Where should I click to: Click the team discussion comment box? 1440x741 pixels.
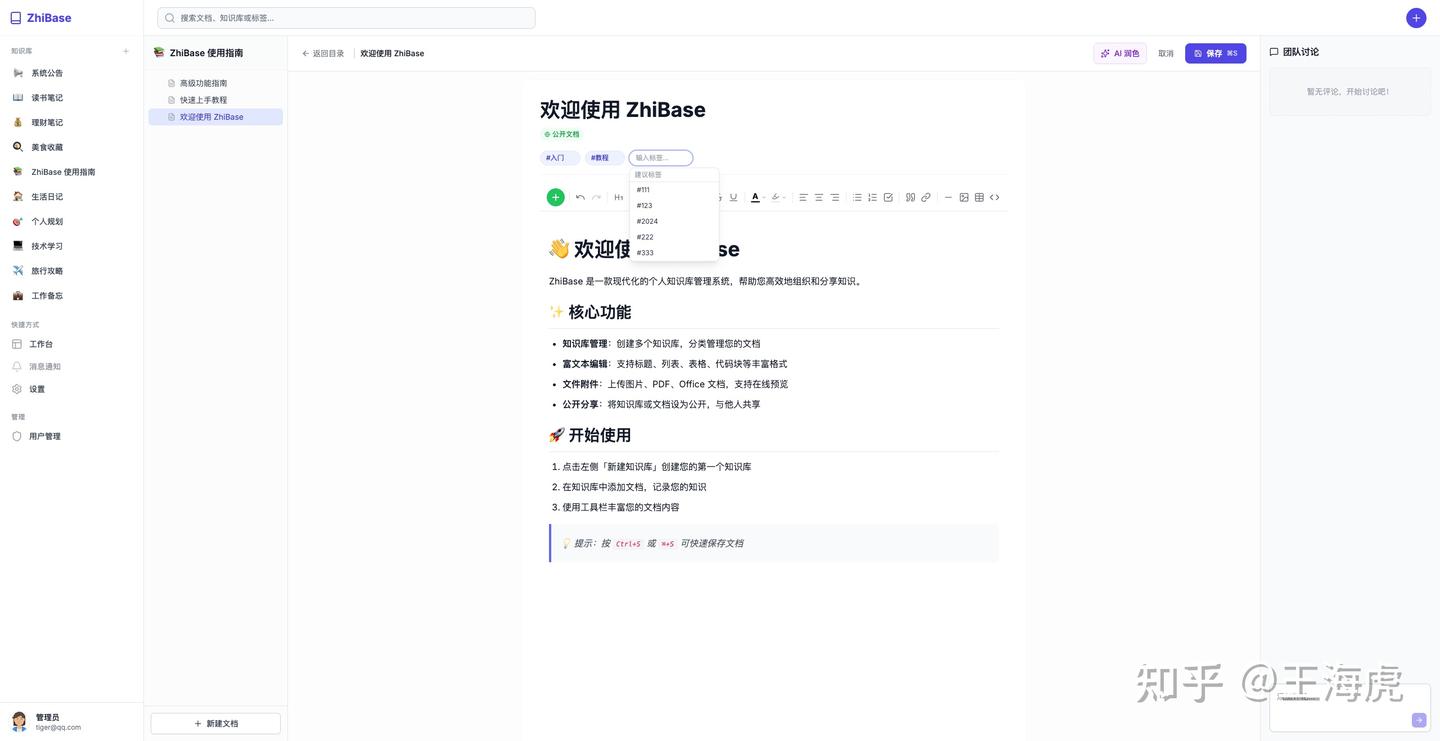[1350, 708]
